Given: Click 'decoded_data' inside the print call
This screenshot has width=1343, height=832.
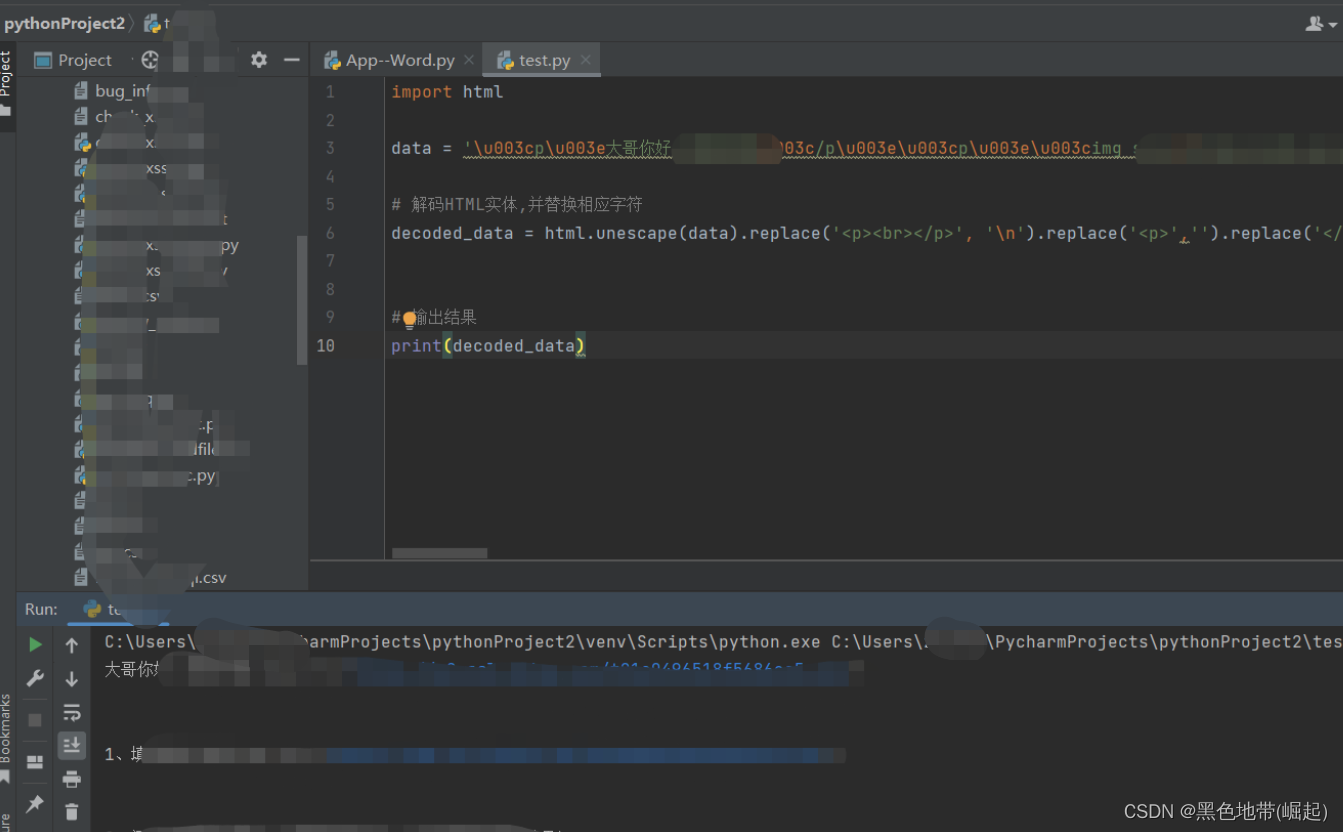Looking at the screenshot, I should (x=514, y=346).
